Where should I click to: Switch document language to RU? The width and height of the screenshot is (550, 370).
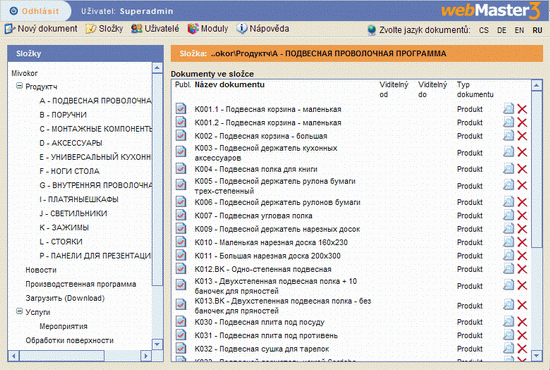coord(537,30)
